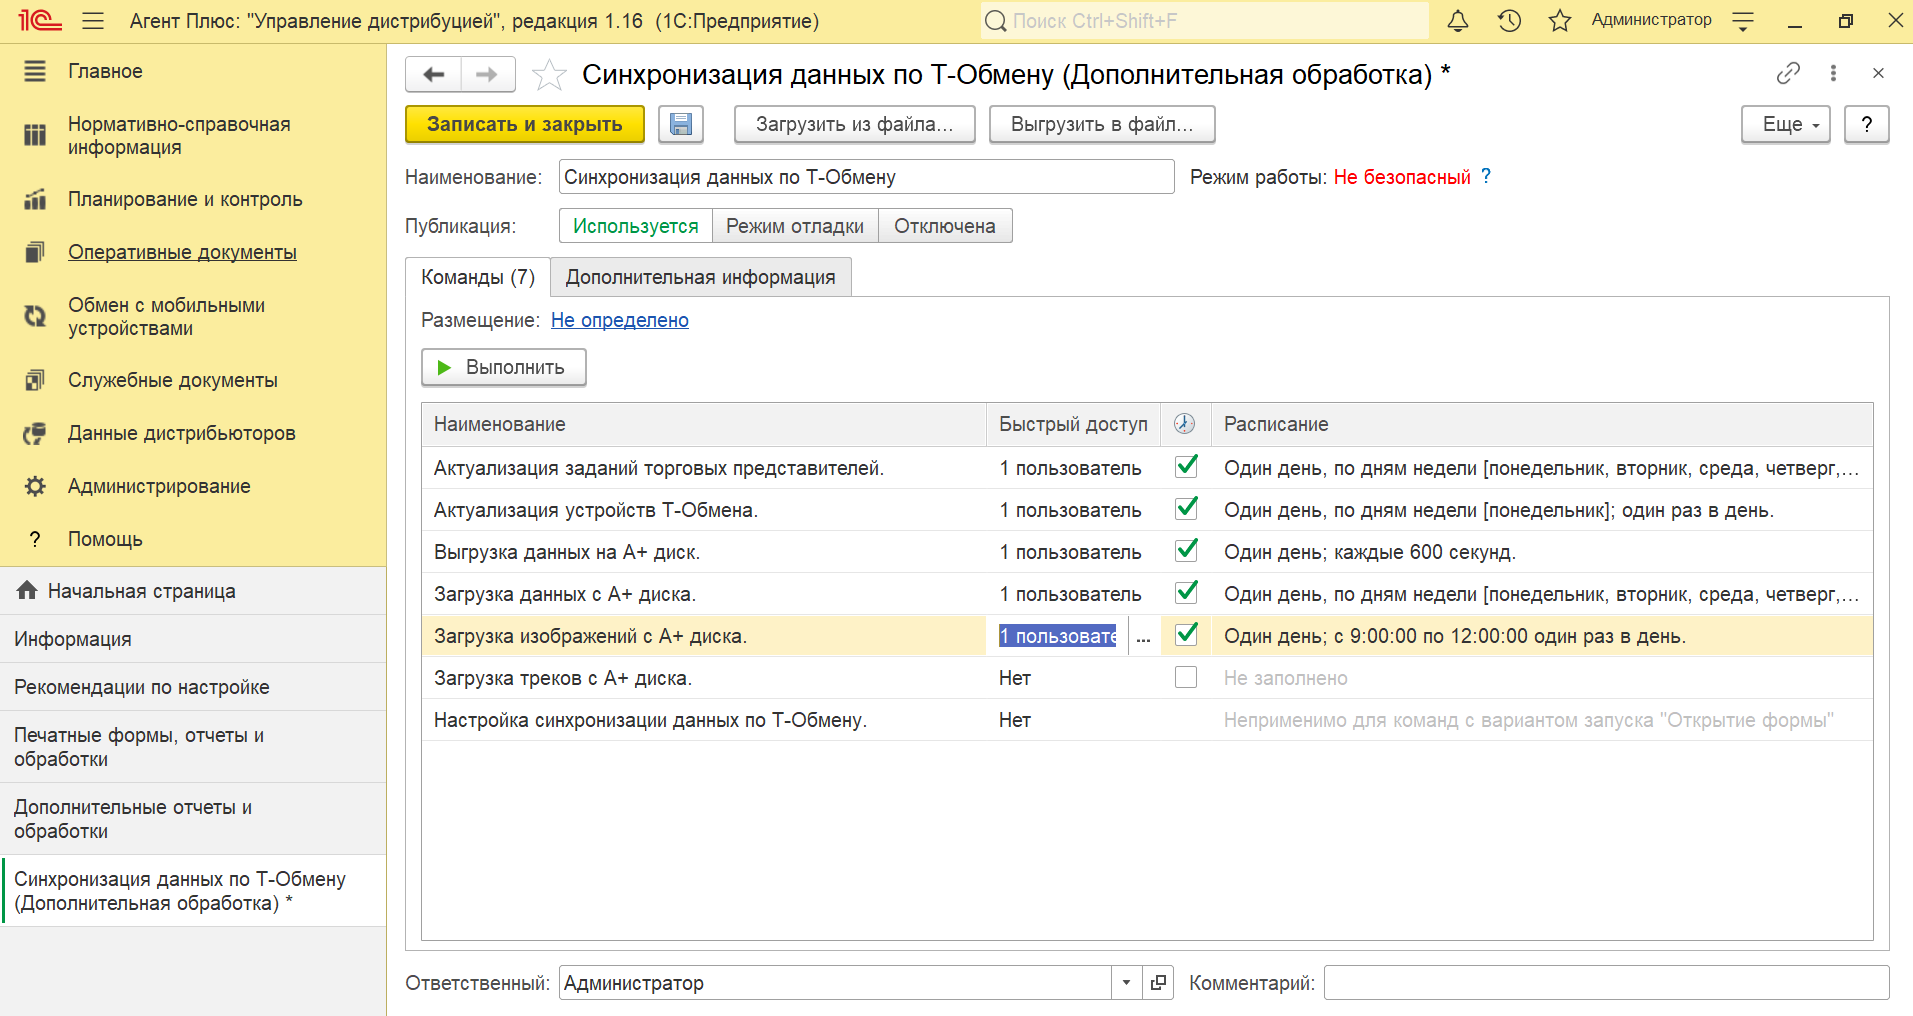Open the Не определено placement link
The width and height of the screenshot is (1913, 1016).
pyautogui.click(x=620, y=320)
